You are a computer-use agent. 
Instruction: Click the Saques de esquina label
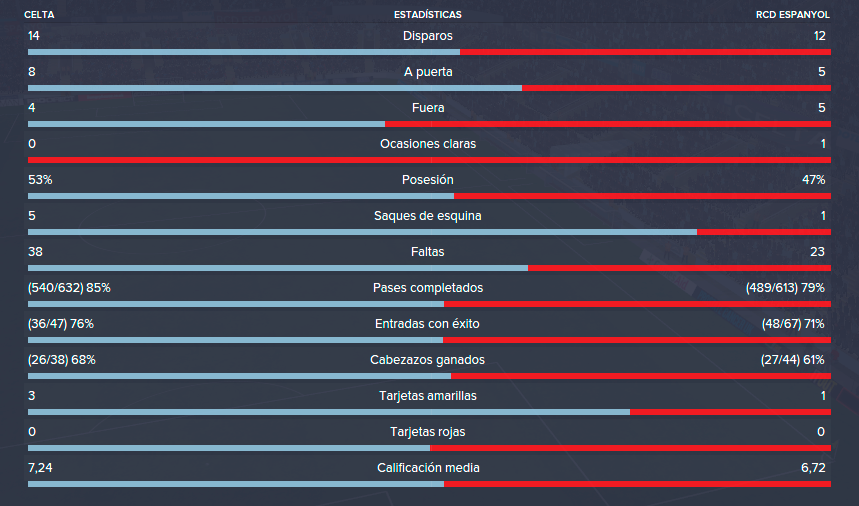coord(428,216)
